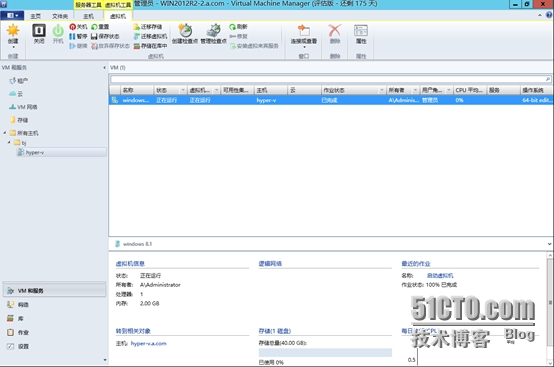Open filter dropdown on 状态 column
The height and width of the screenshot is (367, 554).
pyautogui.click(x=183, y=90)
